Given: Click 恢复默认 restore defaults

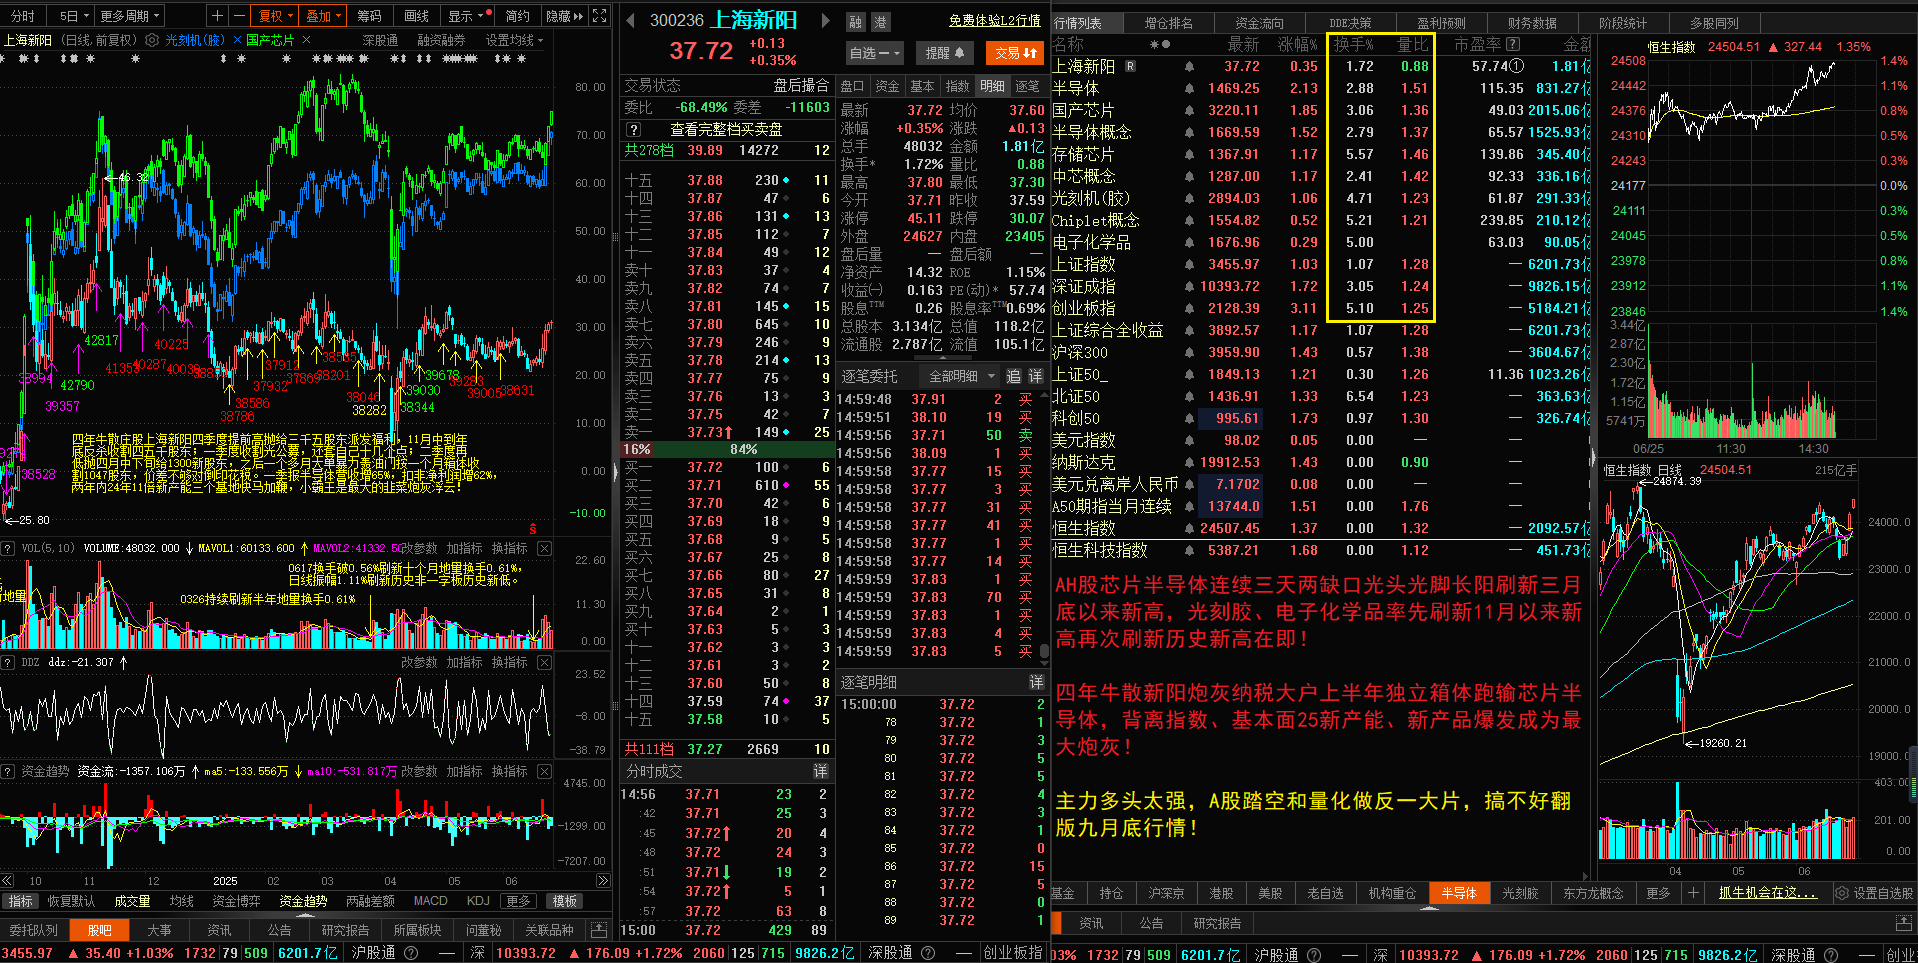Looking at the screenshot, I should coord(71,901).
